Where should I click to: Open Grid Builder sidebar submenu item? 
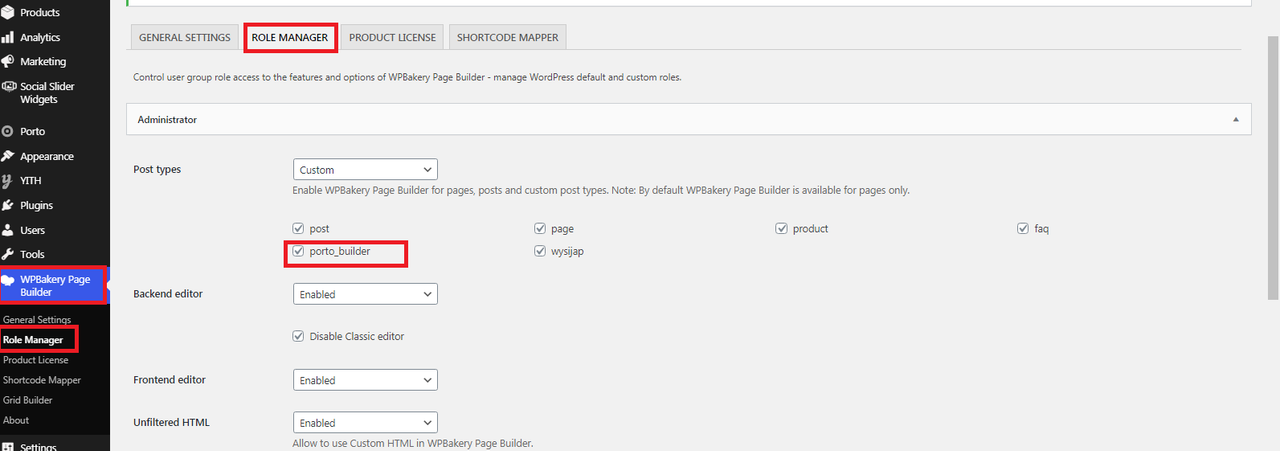28,400
